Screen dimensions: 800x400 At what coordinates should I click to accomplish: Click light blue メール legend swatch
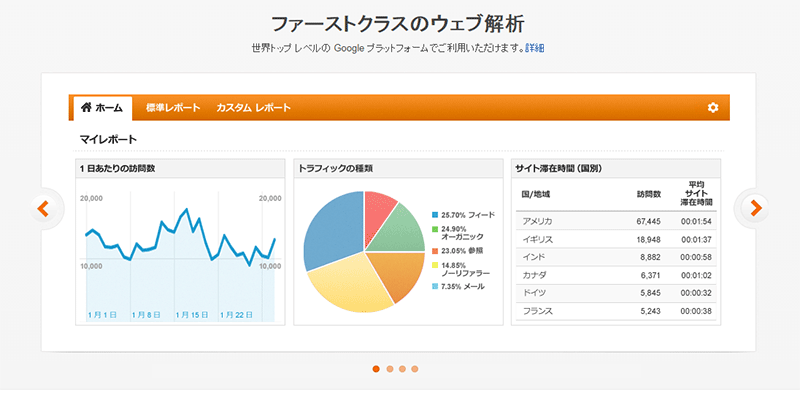[x=435, y=287]
